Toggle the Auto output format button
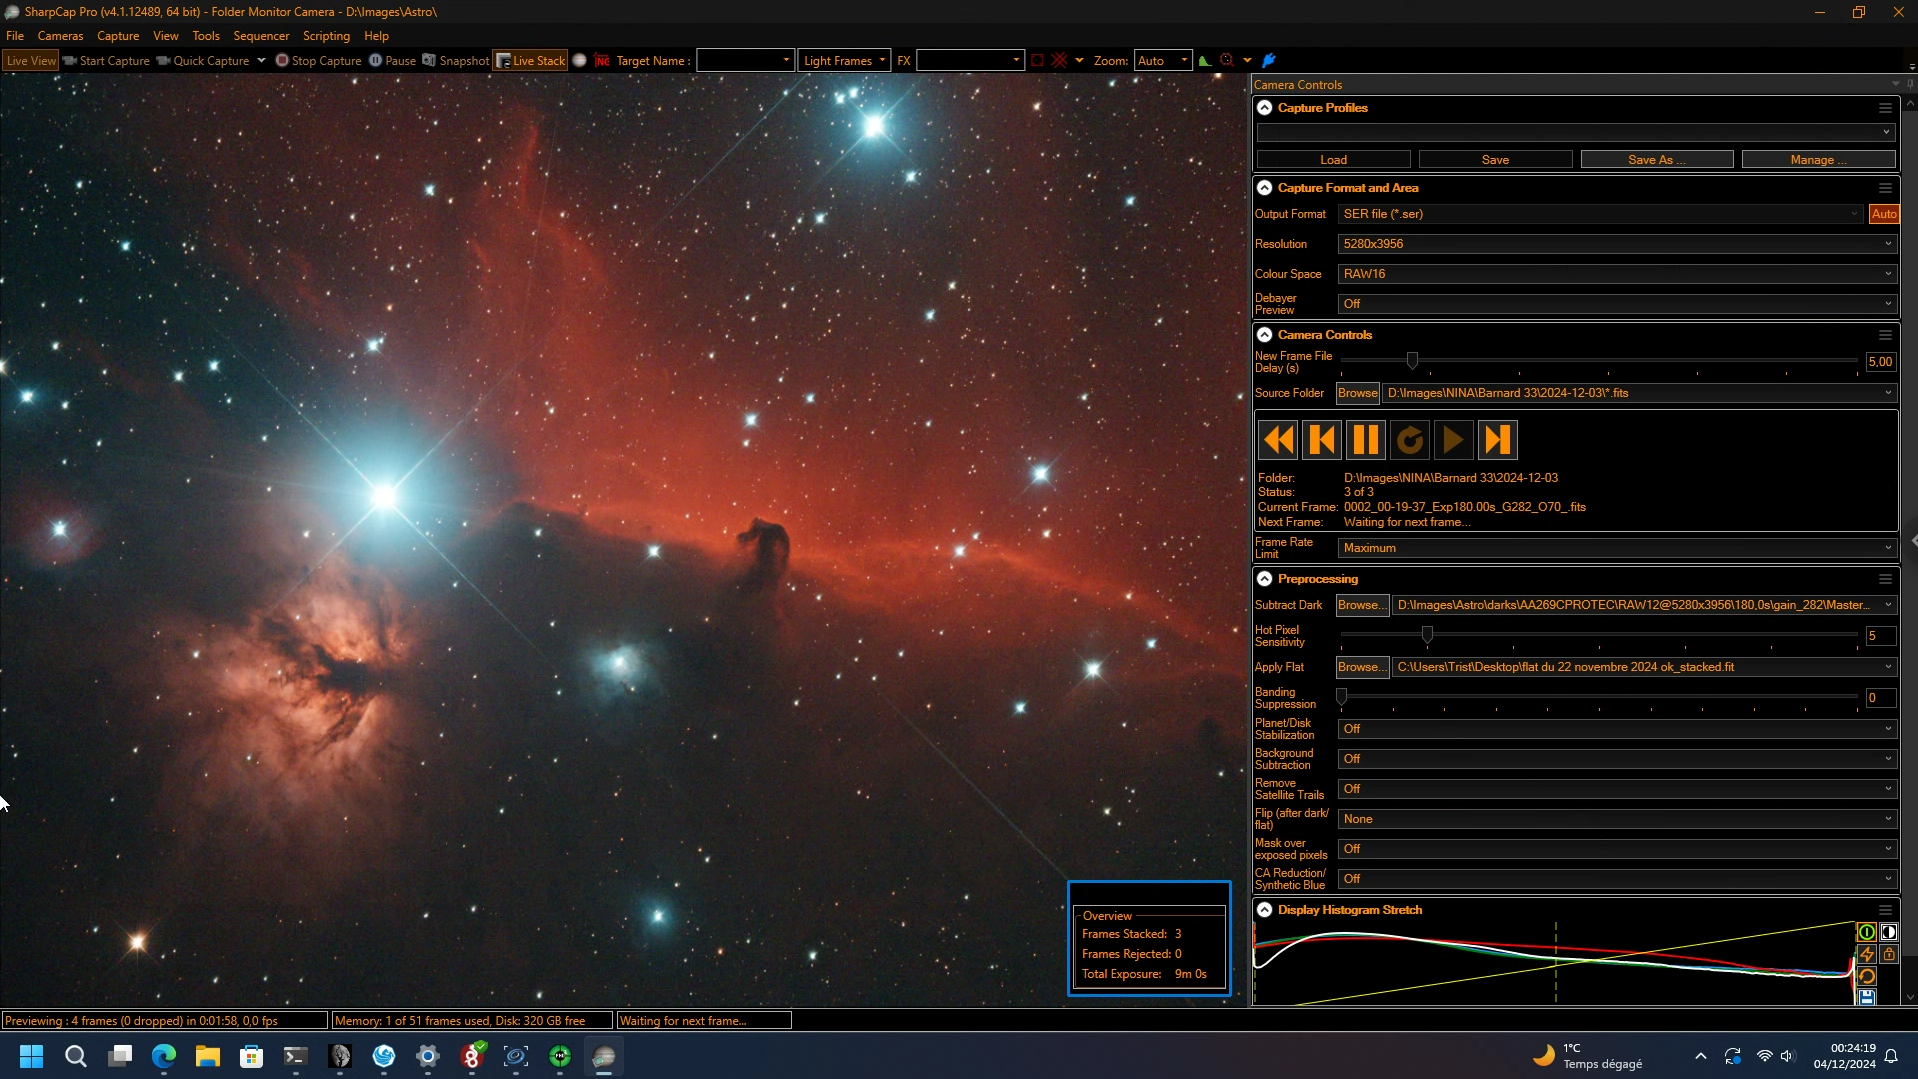 [x=1884, y=214]
